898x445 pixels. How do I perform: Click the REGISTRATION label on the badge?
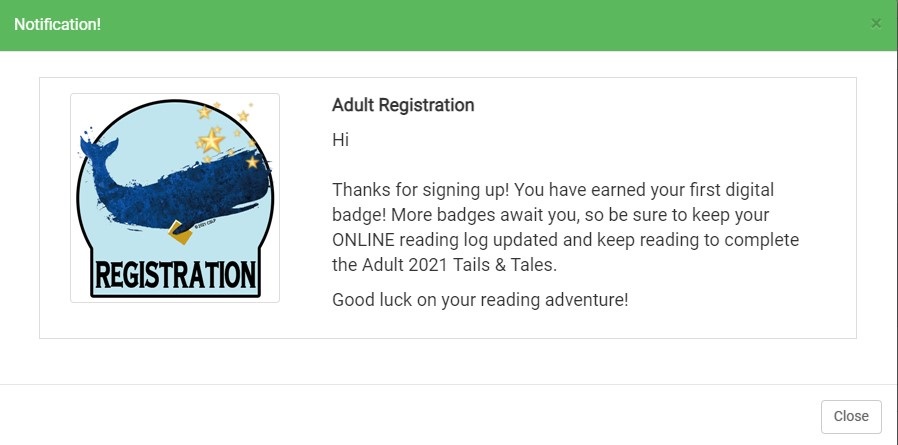(175, 275)
